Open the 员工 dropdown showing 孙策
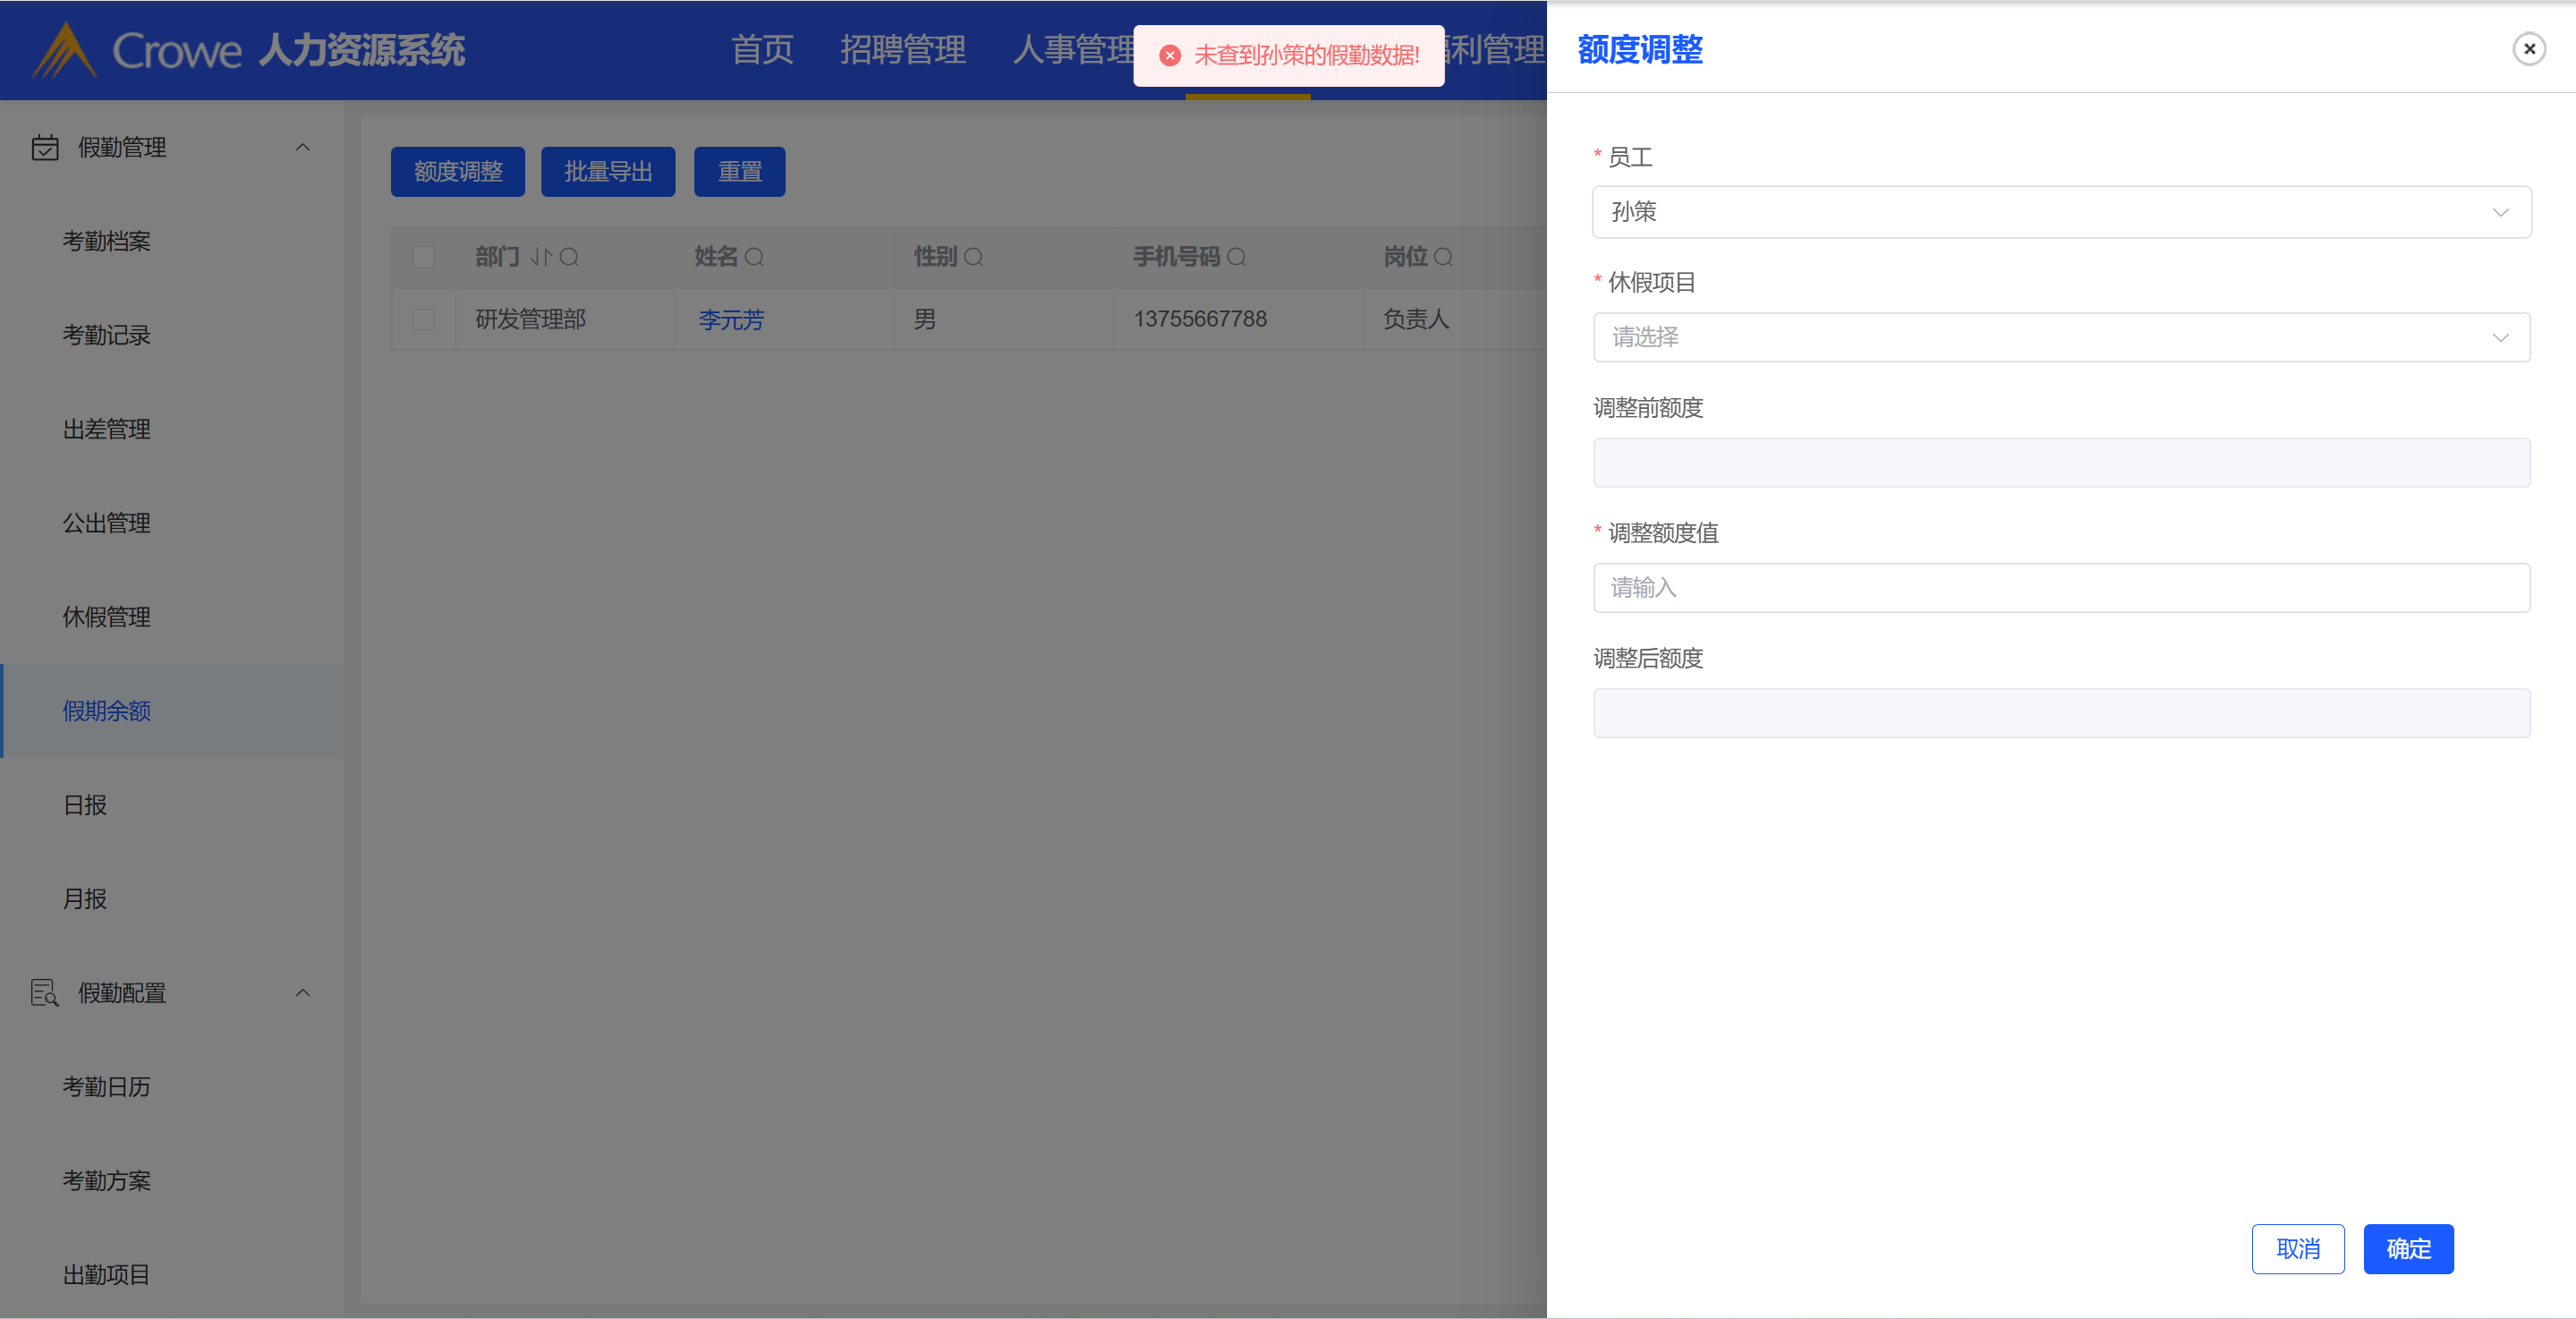This screenshot has width=2576, height=1319. point(2060,212)
